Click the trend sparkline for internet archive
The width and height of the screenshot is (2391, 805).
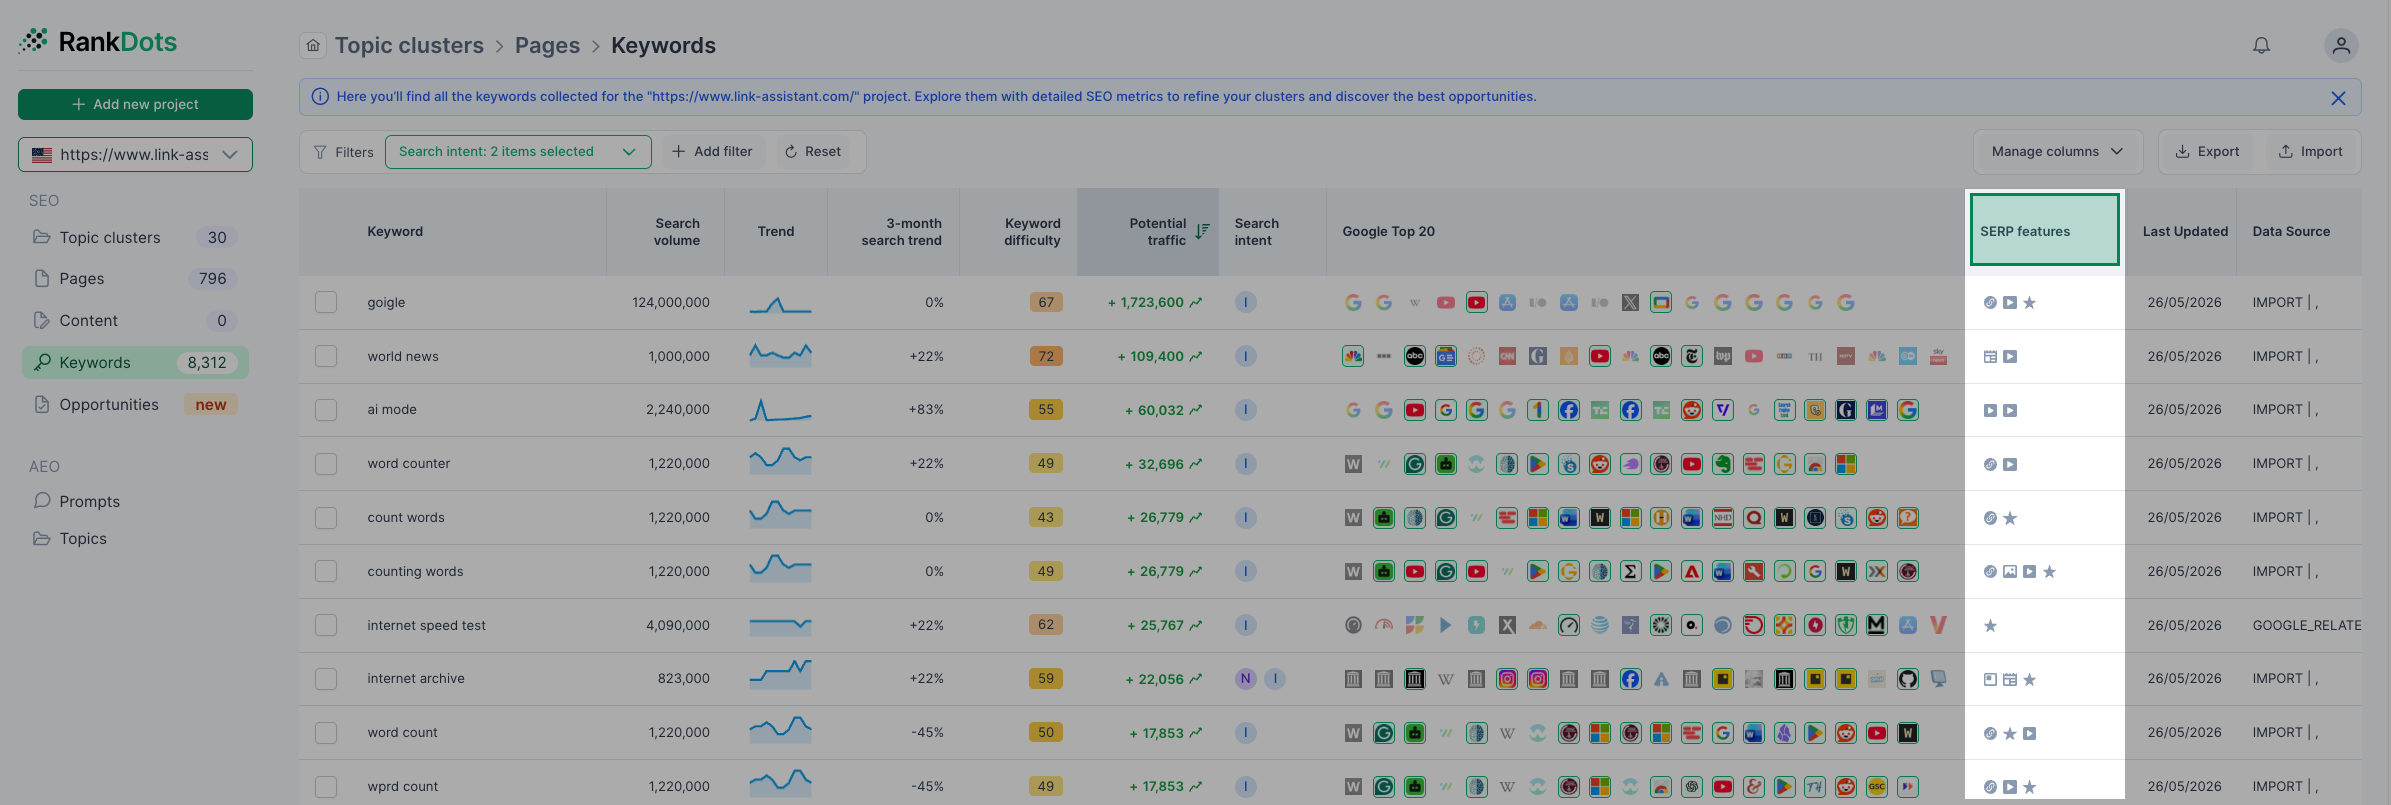point(780,675)
